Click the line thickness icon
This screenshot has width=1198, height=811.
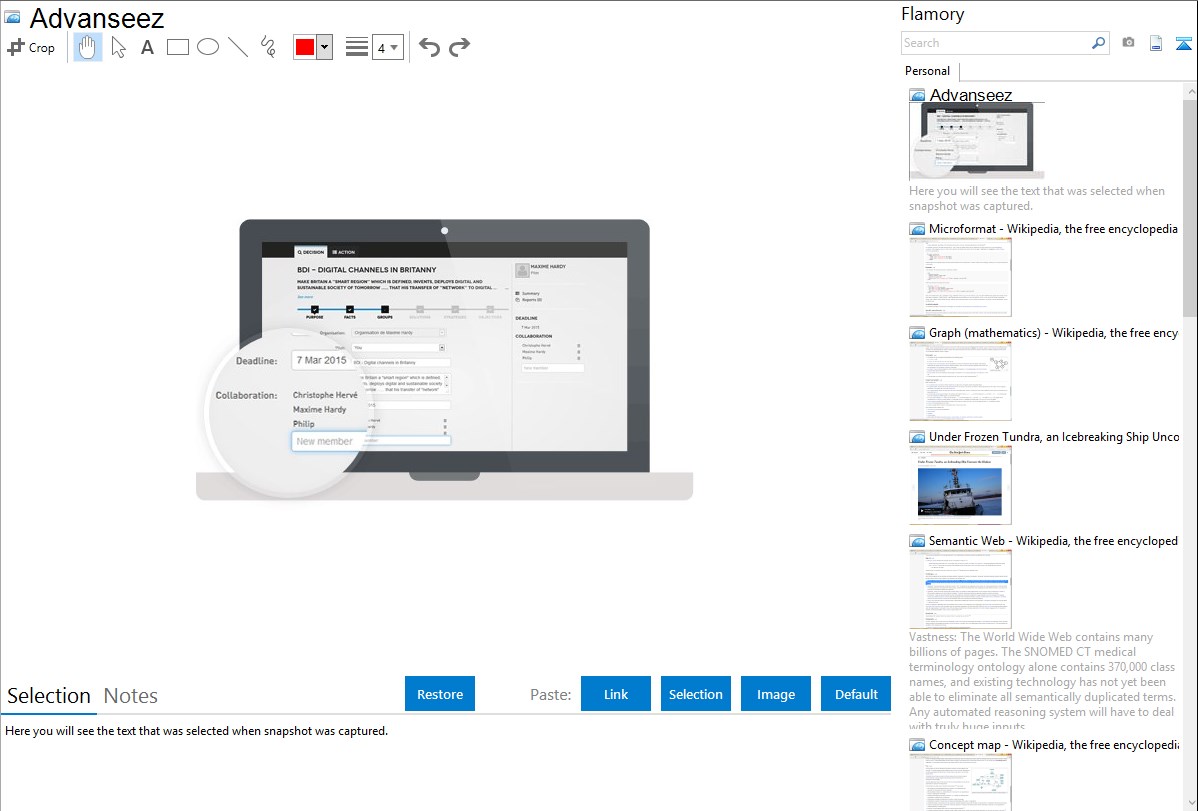pyautogui.click(x=356, y=47)
